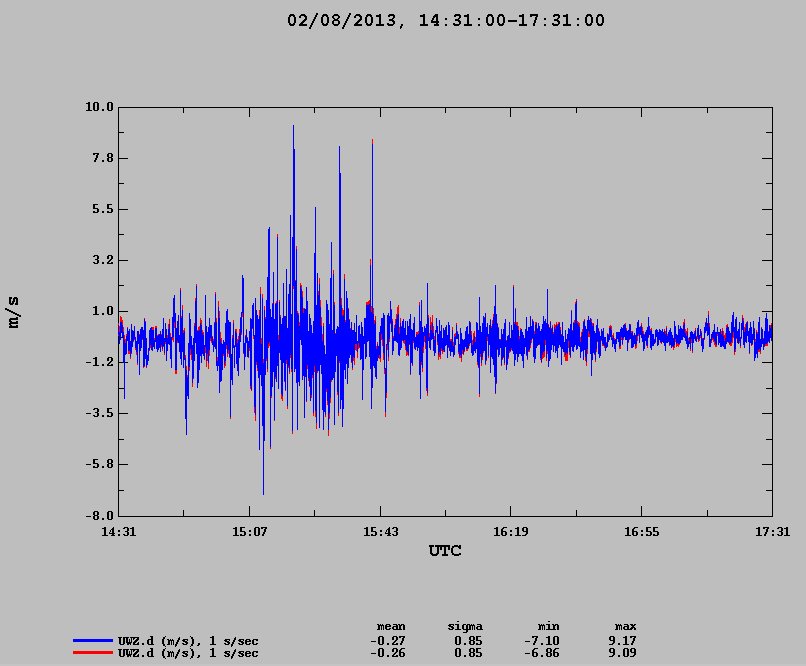Click the x-axis time label '15:43'

[380, 532]
